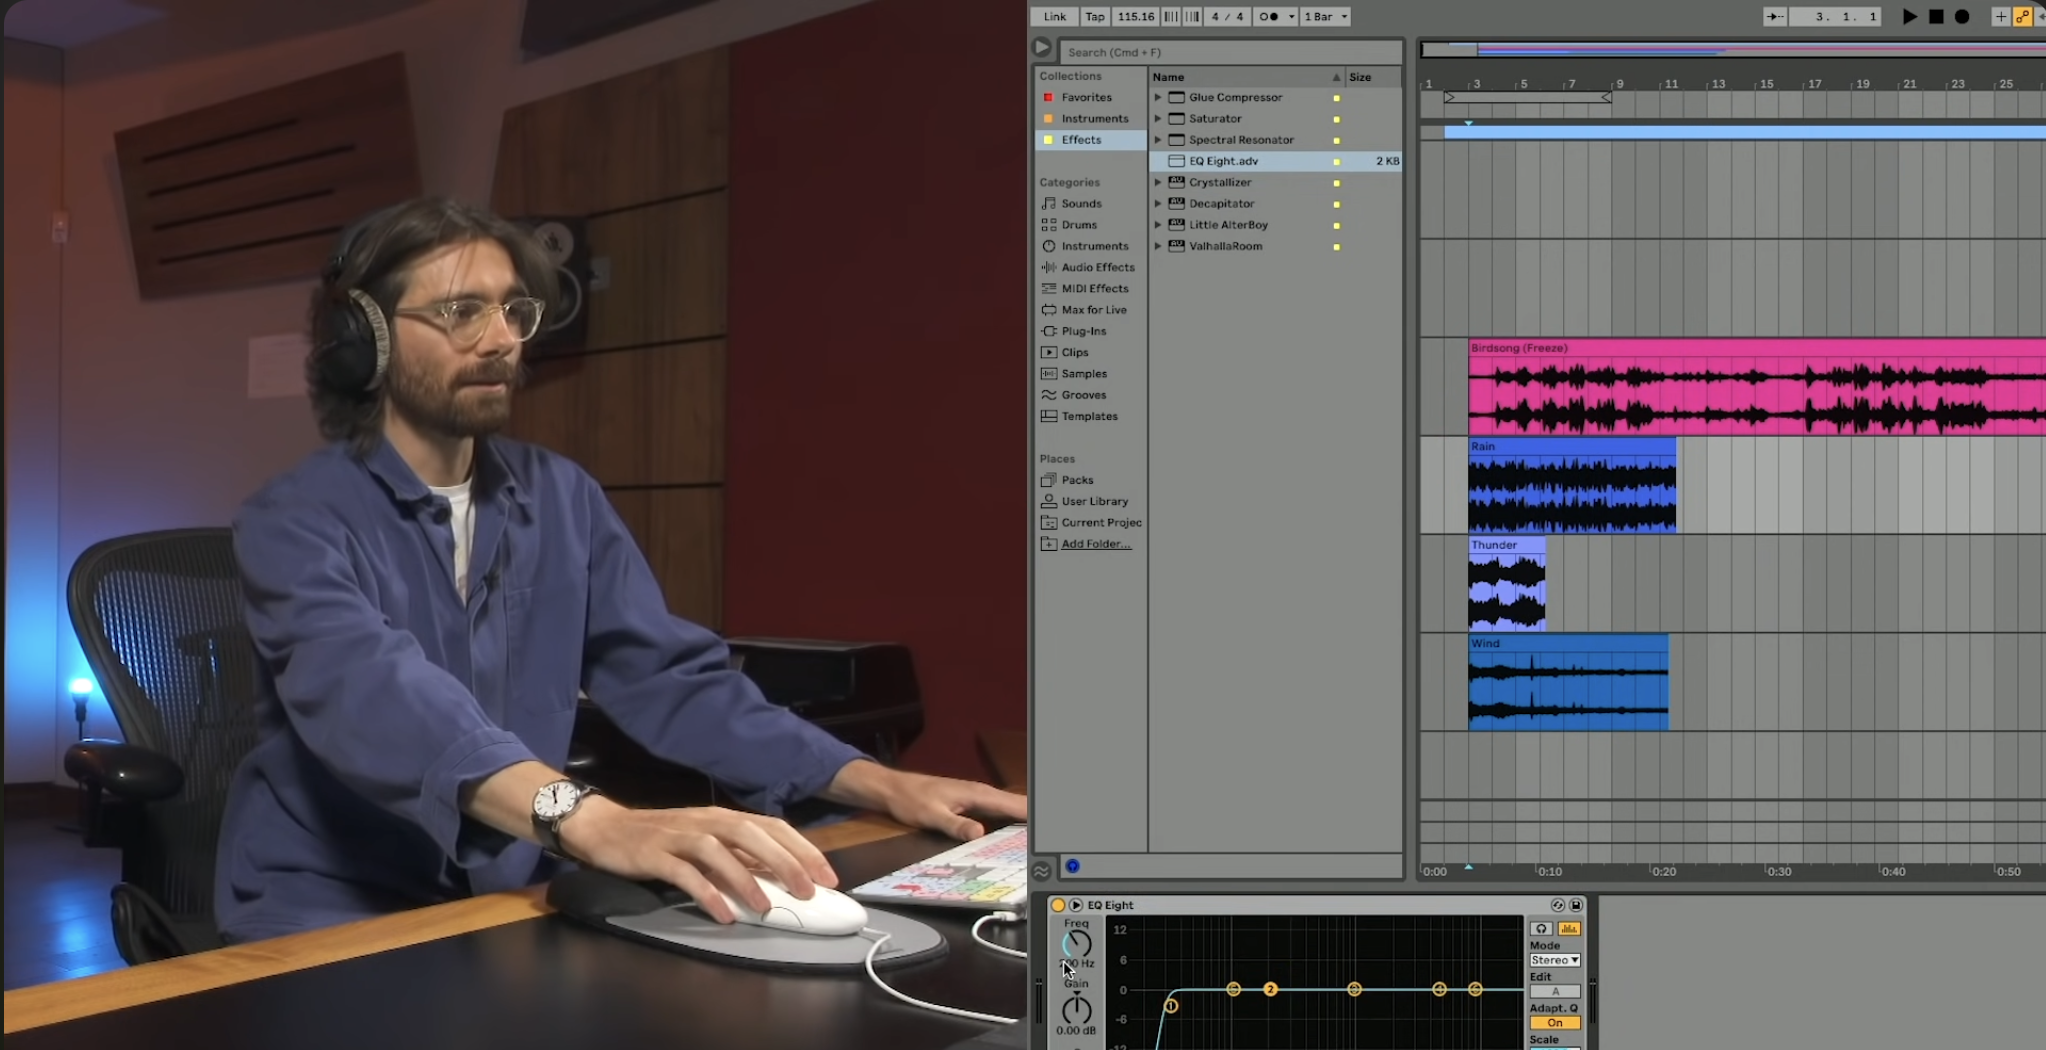Click the browser search field
Screen dimensions: 2046x1050
[x=1230, y=52]
